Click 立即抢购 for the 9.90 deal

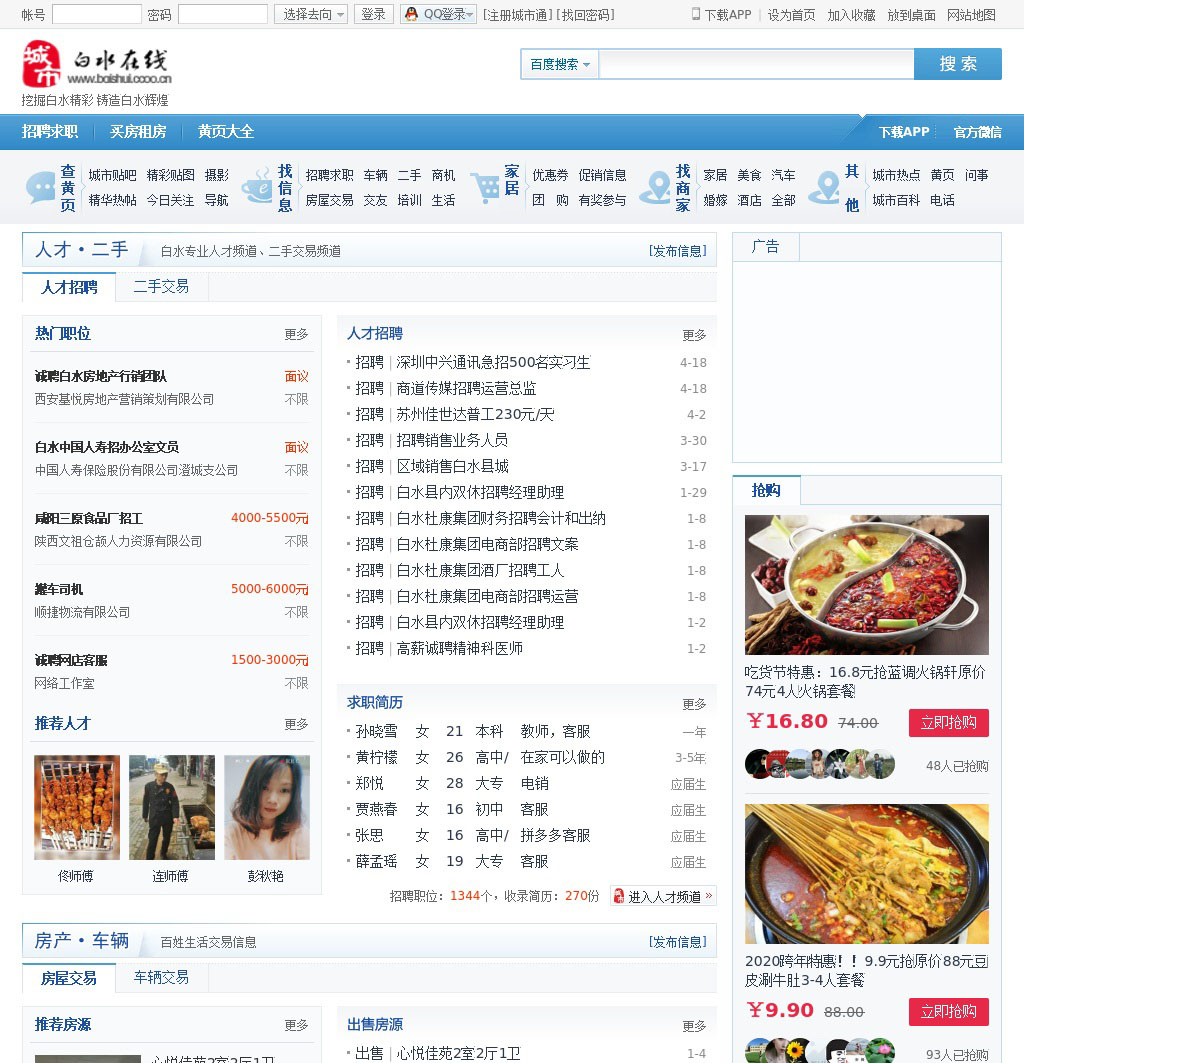point(949,1011)
